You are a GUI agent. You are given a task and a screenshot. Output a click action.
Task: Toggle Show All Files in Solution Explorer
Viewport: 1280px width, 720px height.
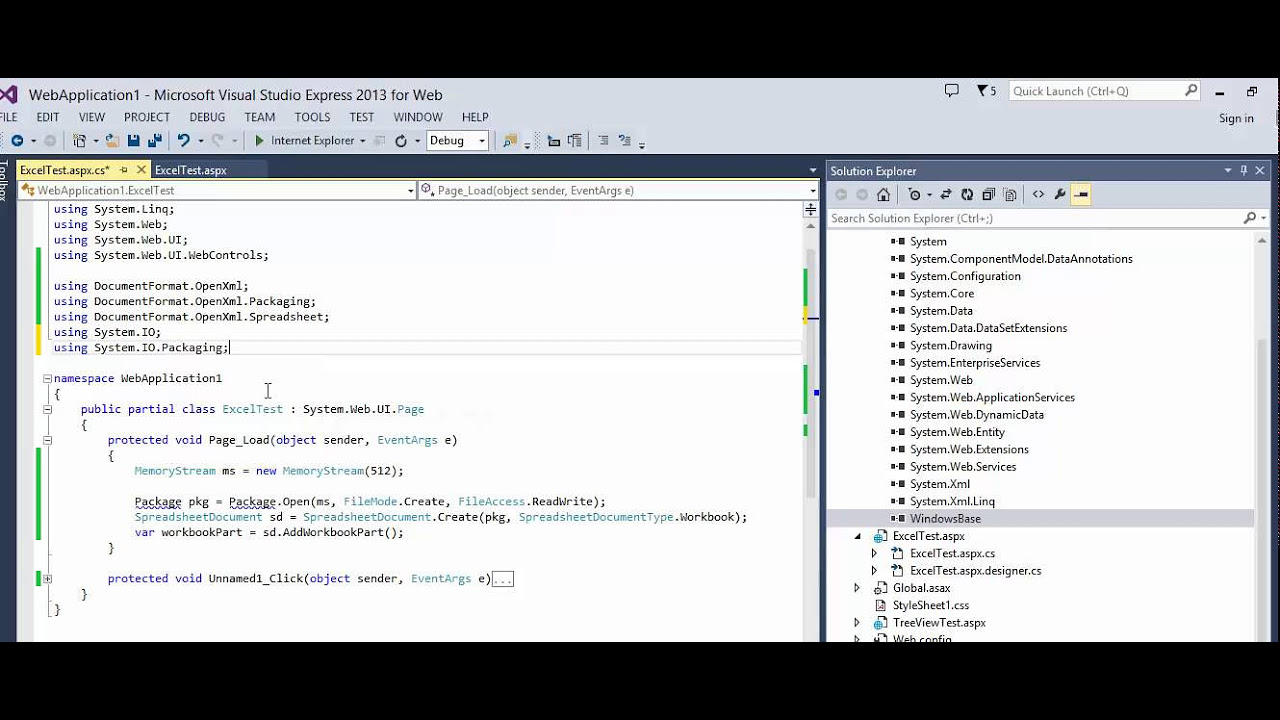click(x=1010, y=195)
